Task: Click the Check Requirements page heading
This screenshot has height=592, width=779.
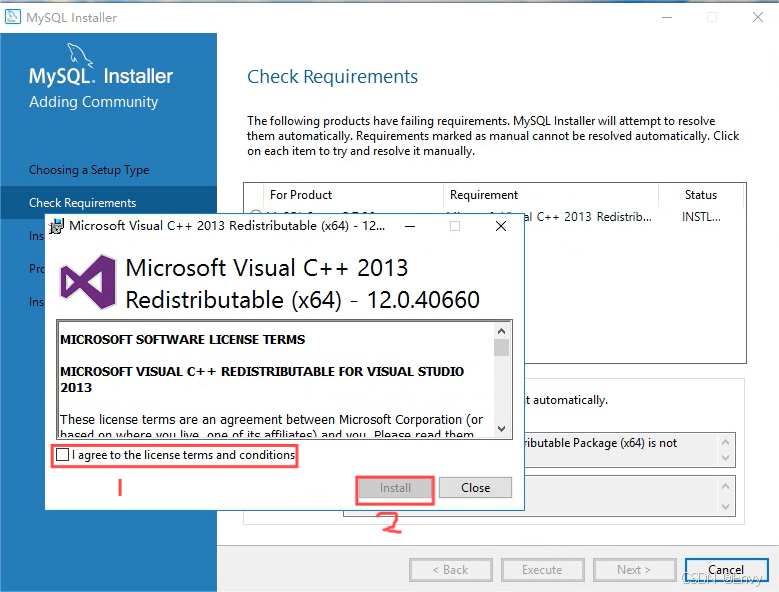Action: 332,76
